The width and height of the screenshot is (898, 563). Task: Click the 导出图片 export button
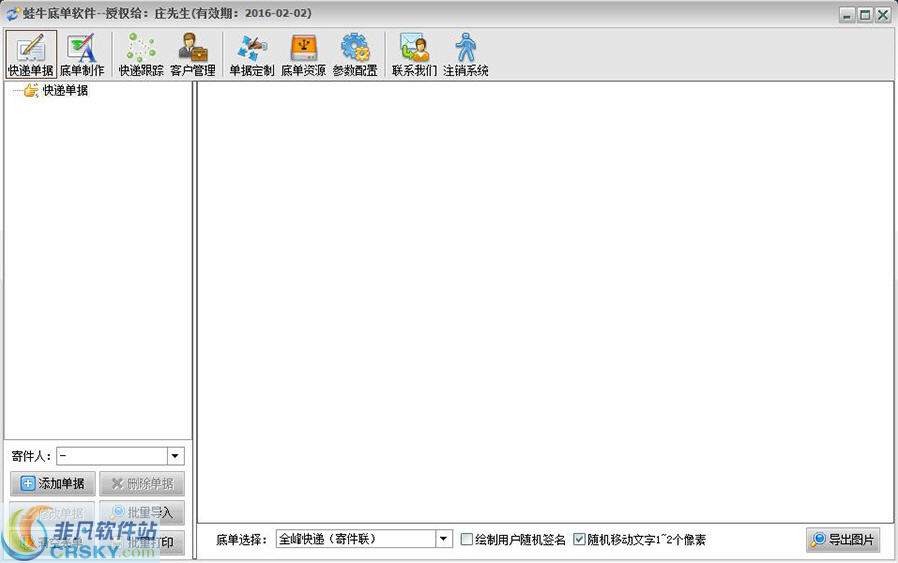843,540
